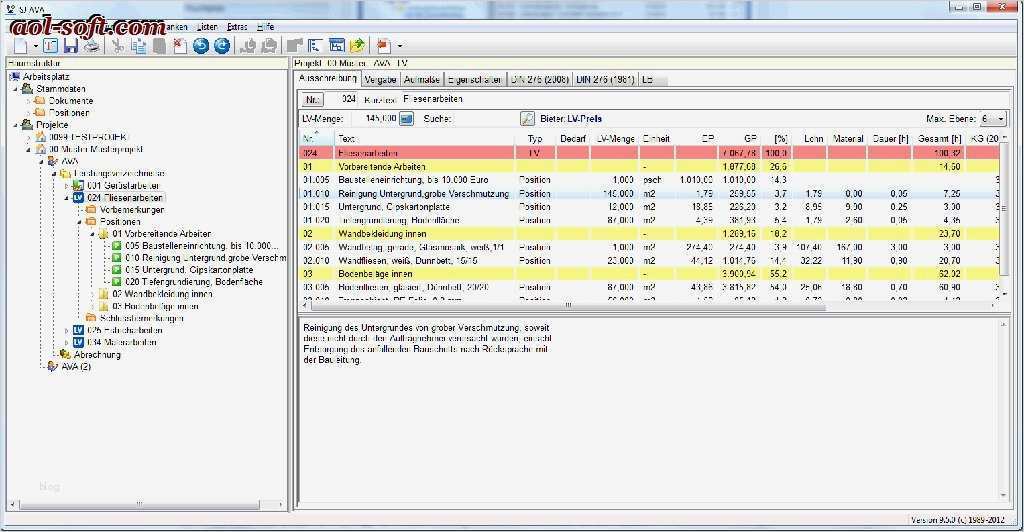Save with the floppy disk icon
Viewport: 1024px width, 532px height.
coord(71,45)
